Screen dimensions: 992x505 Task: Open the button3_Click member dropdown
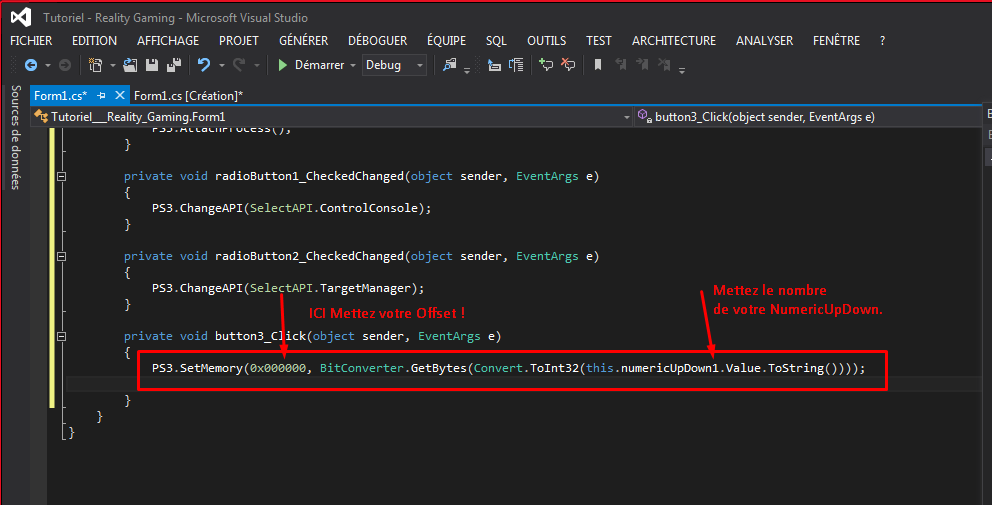808,116
